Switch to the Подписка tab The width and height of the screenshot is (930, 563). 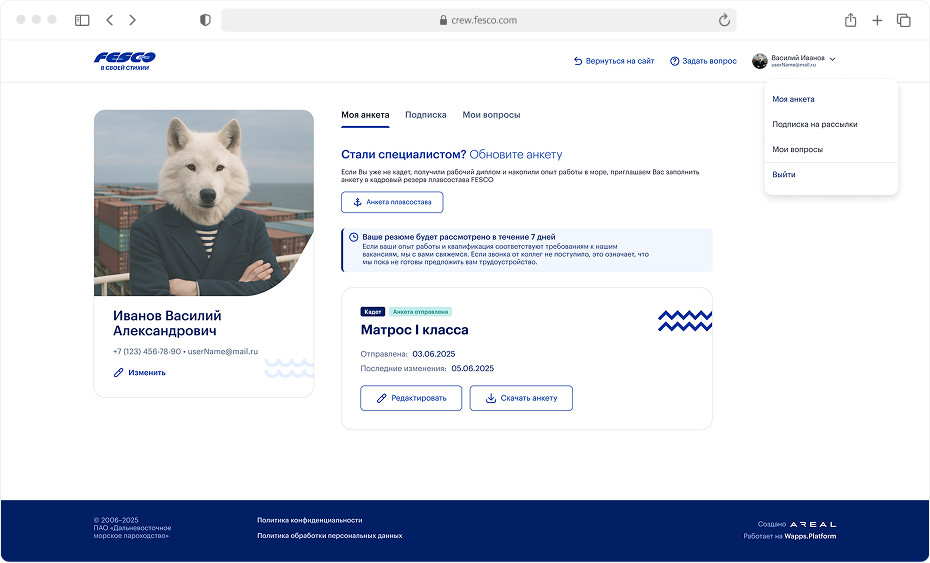[x=425, y=115]
